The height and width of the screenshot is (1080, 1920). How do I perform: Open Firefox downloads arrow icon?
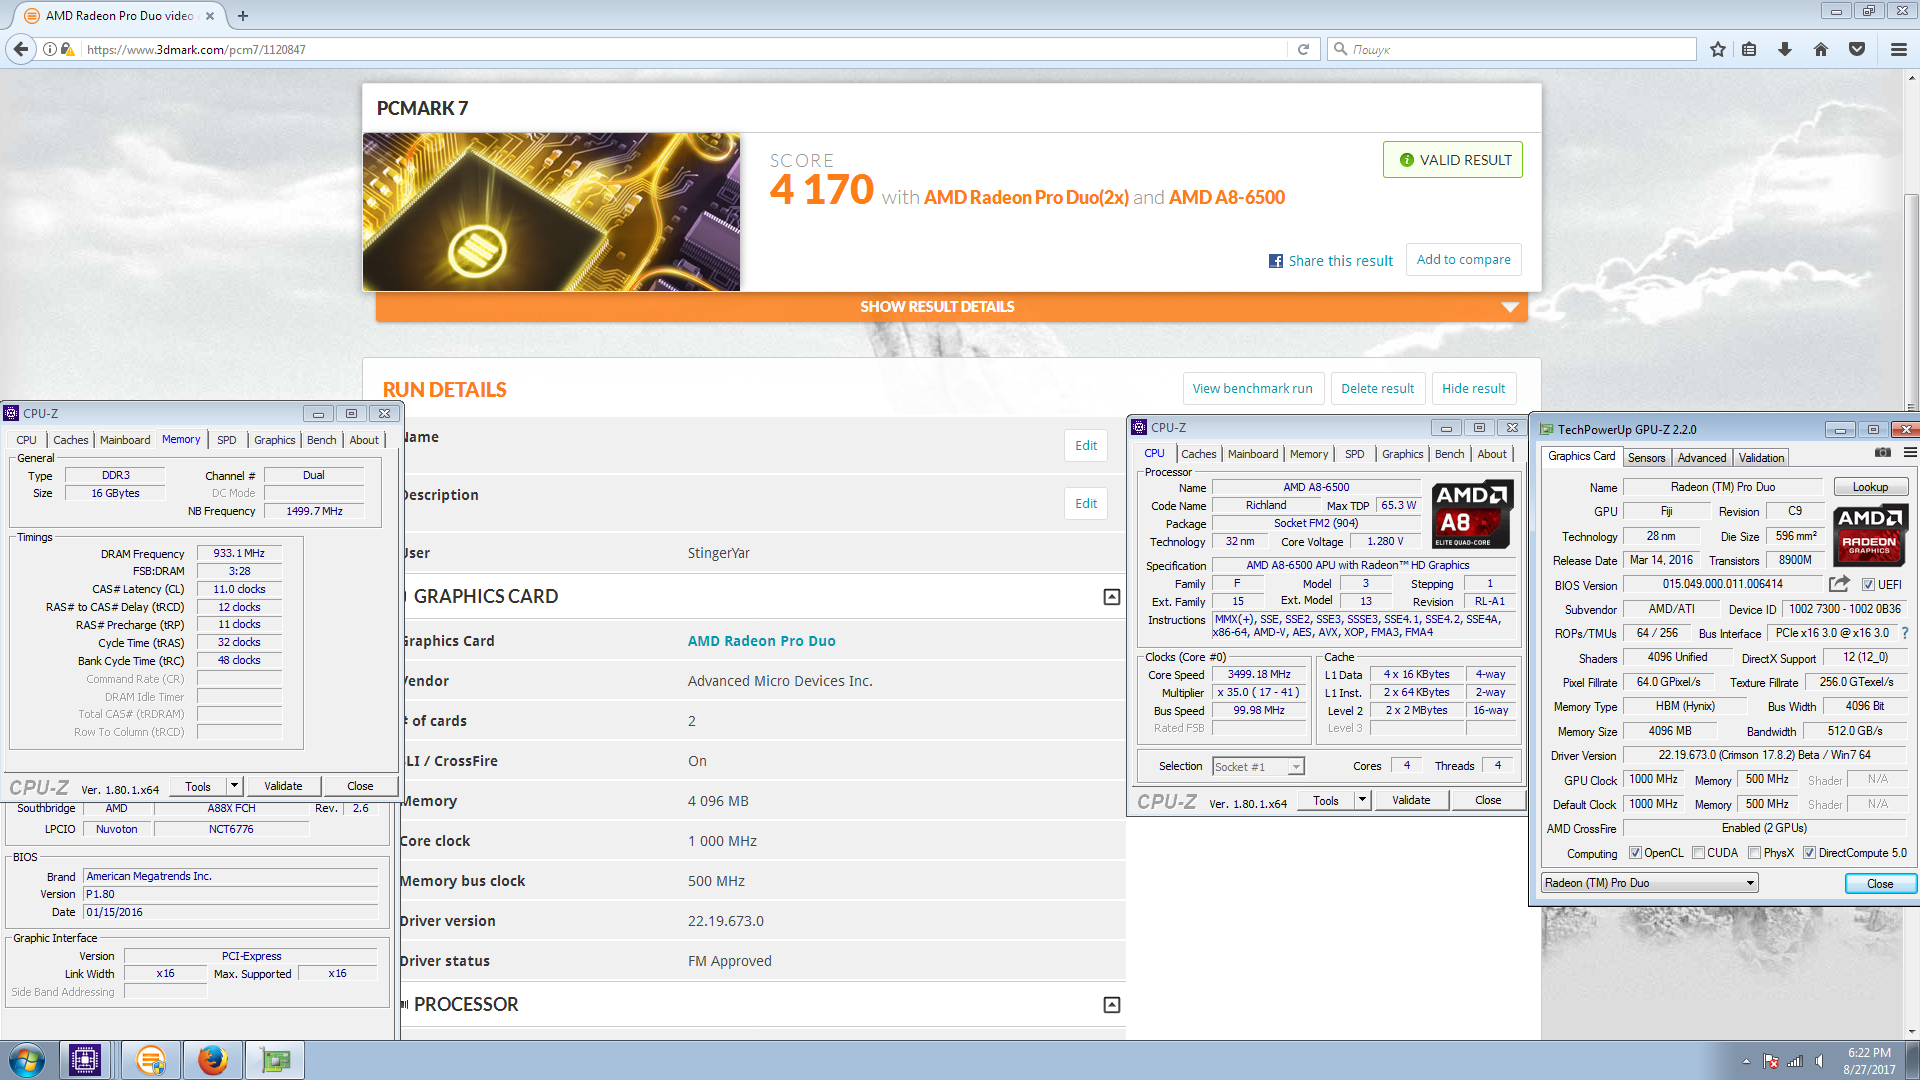tap(1785, 49)
